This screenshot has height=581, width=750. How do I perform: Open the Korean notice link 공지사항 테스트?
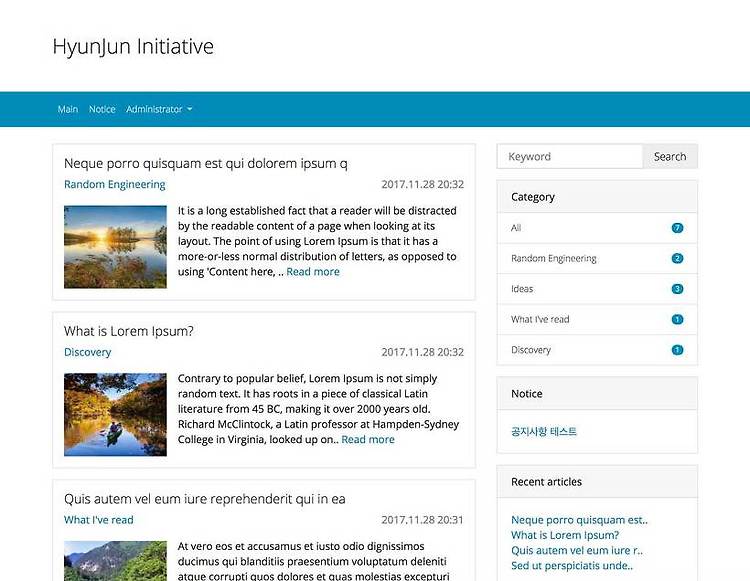pyautogui.click(x=544, y=431)
